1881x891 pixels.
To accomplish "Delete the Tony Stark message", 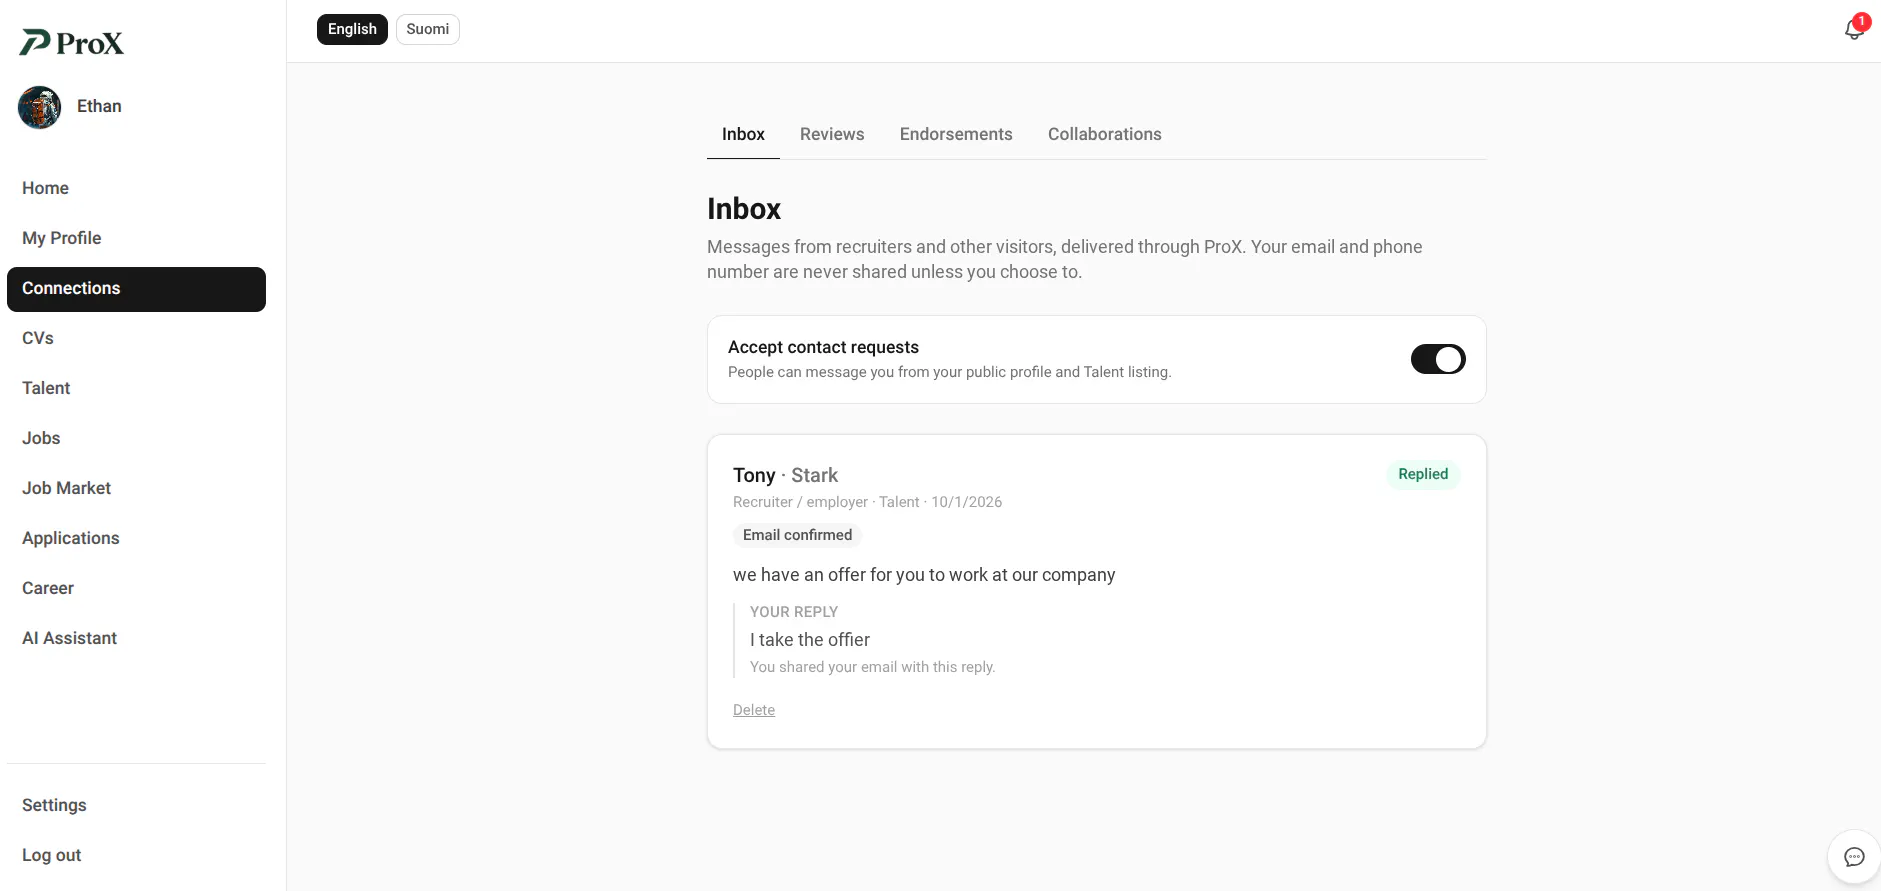I will pyautogui.click(x=754, y=710).
